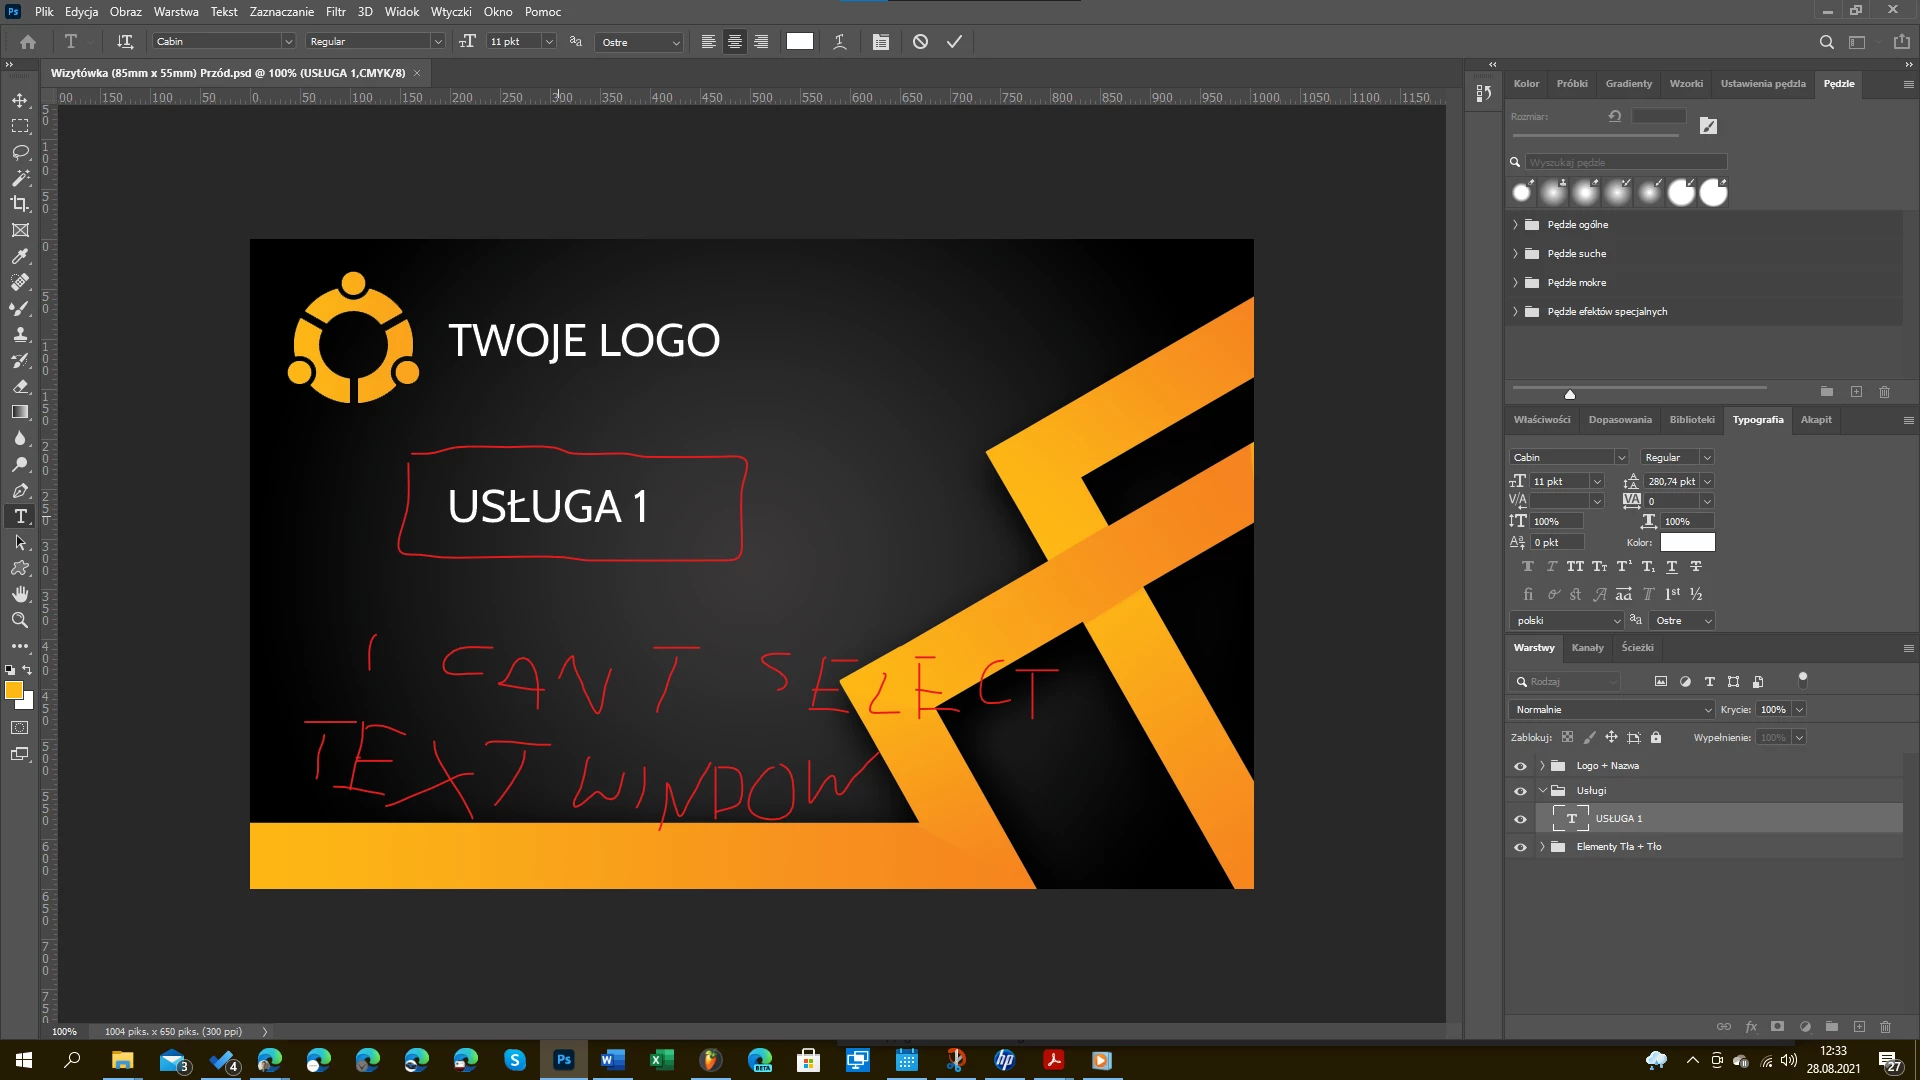The width and height of the screenshot is (1920, 1080).
Task: Open the Filtr menu
Action: (x=335, y=12)
